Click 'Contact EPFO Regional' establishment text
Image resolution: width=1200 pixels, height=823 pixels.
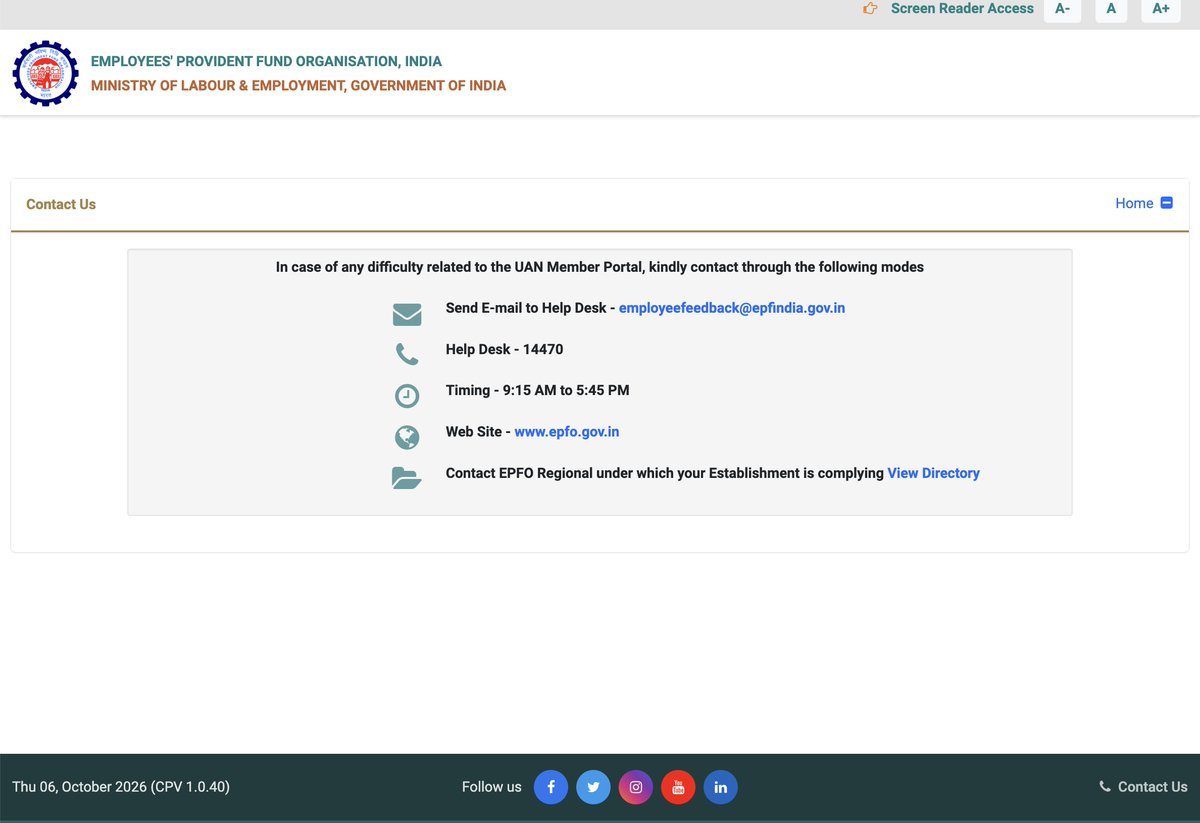(x=665, y=473)
